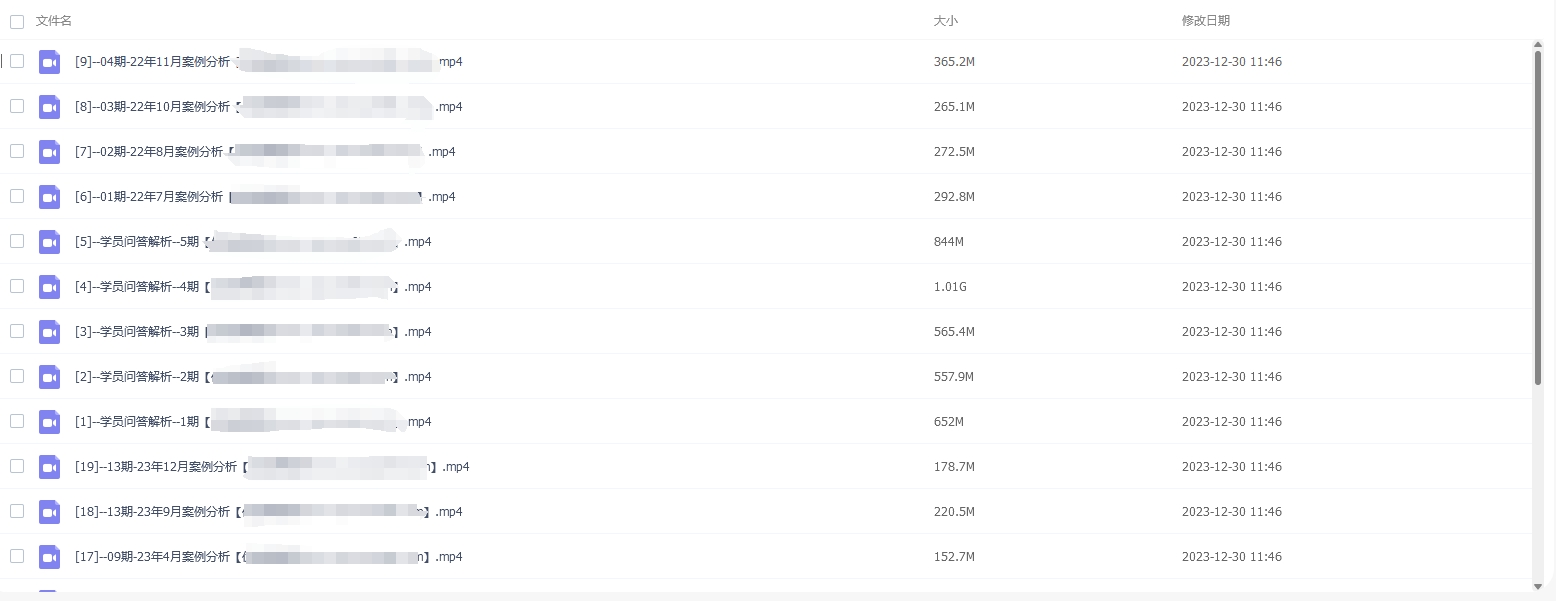
Task: Click the scroll down arrow of file list
Action: click(x=1538, y=586)
